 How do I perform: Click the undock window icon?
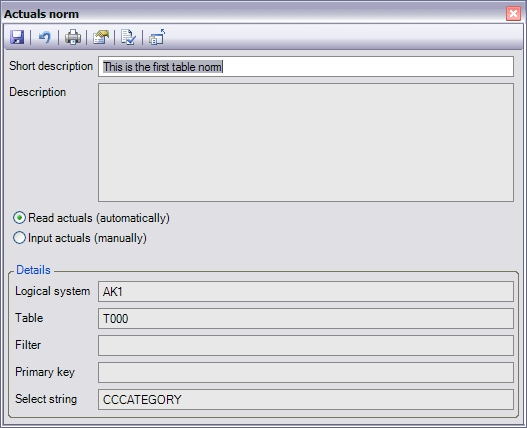pyautogui.click(x=157, y=37)
